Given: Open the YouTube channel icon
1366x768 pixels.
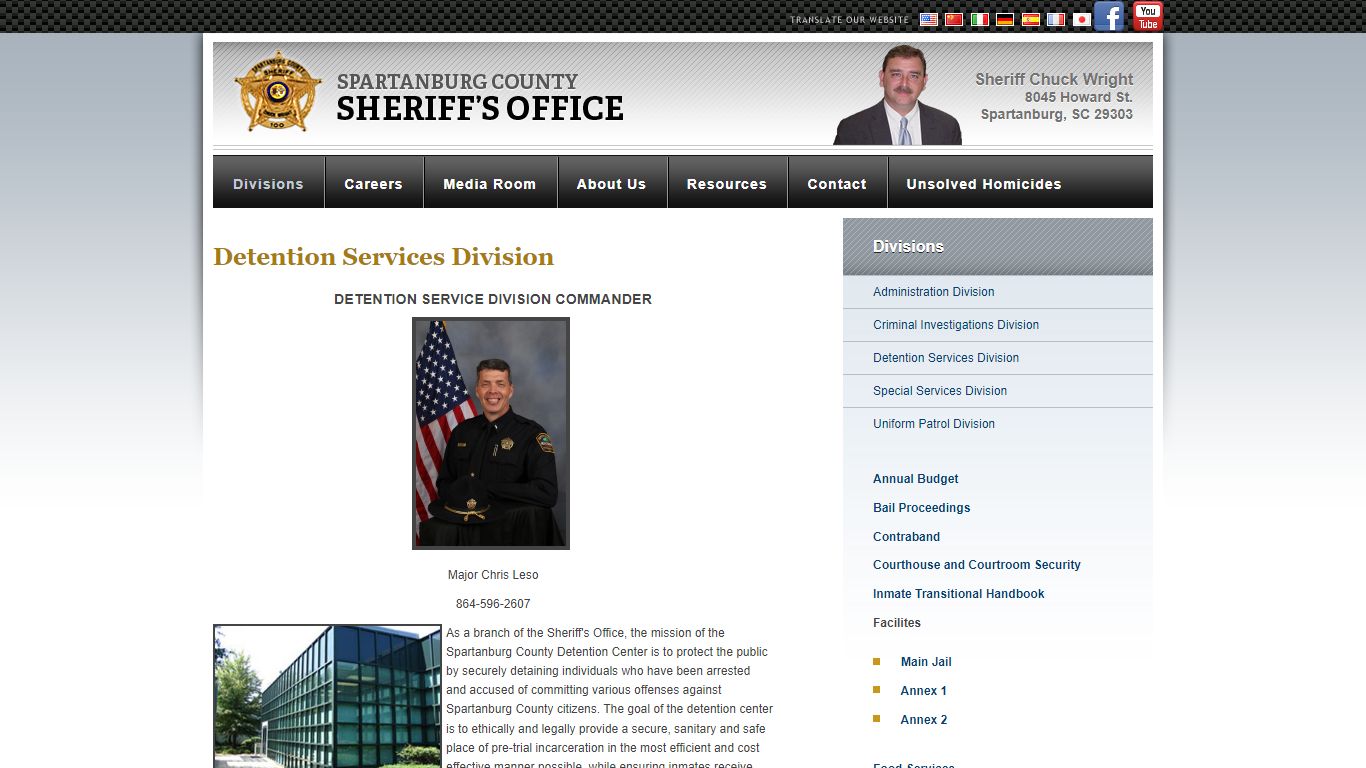Looking at the screenshot, I should coord(1147,17).
